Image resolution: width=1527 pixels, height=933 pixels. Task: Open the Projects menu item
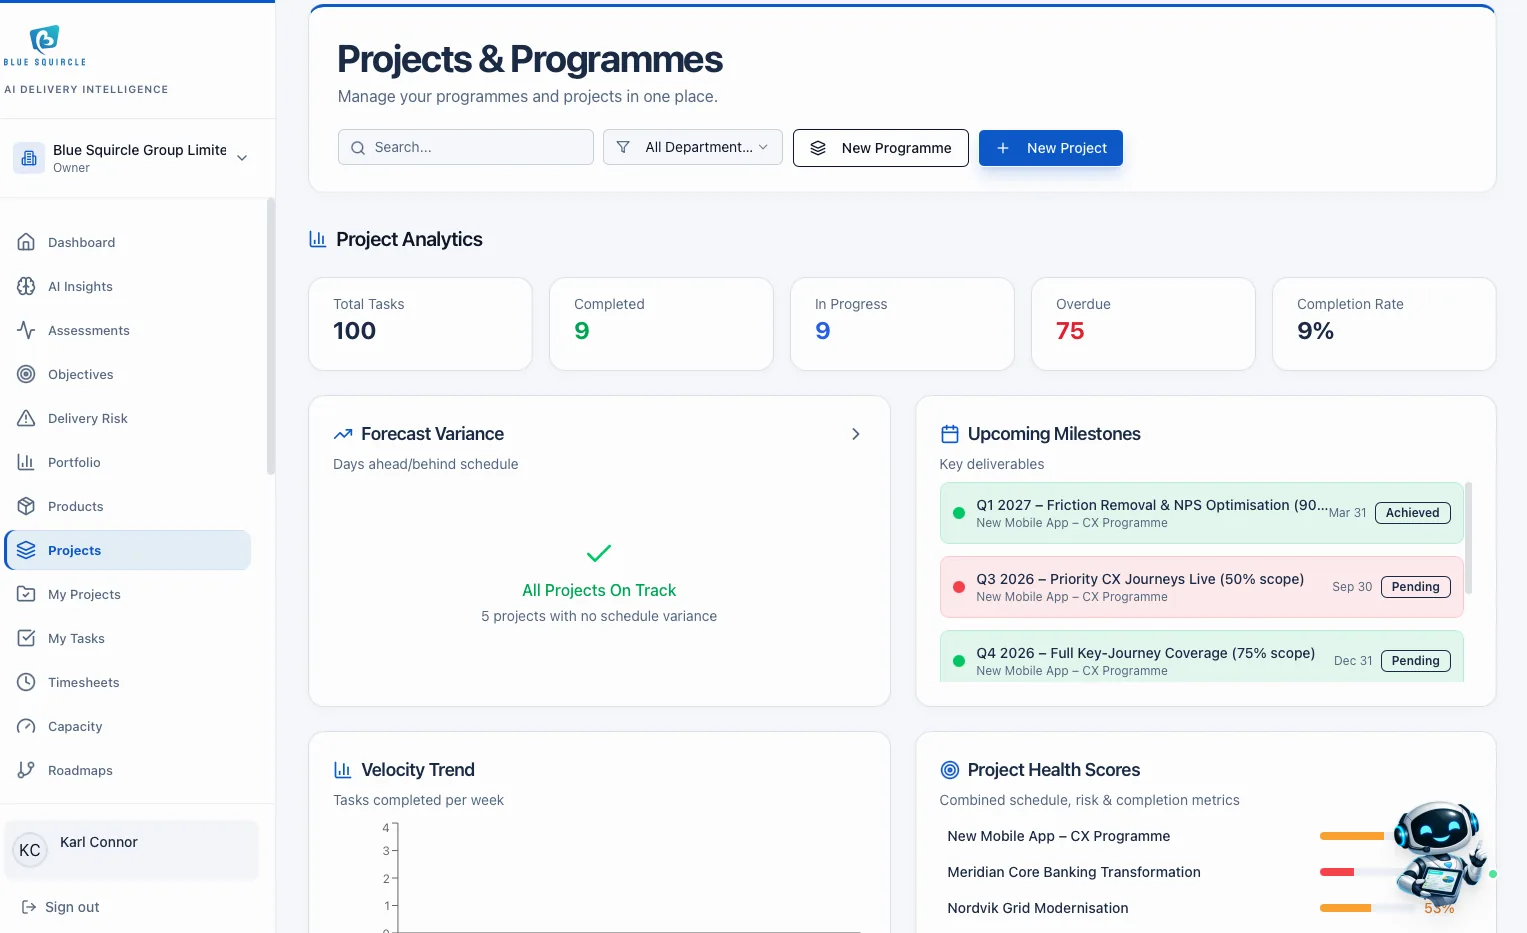128,550
